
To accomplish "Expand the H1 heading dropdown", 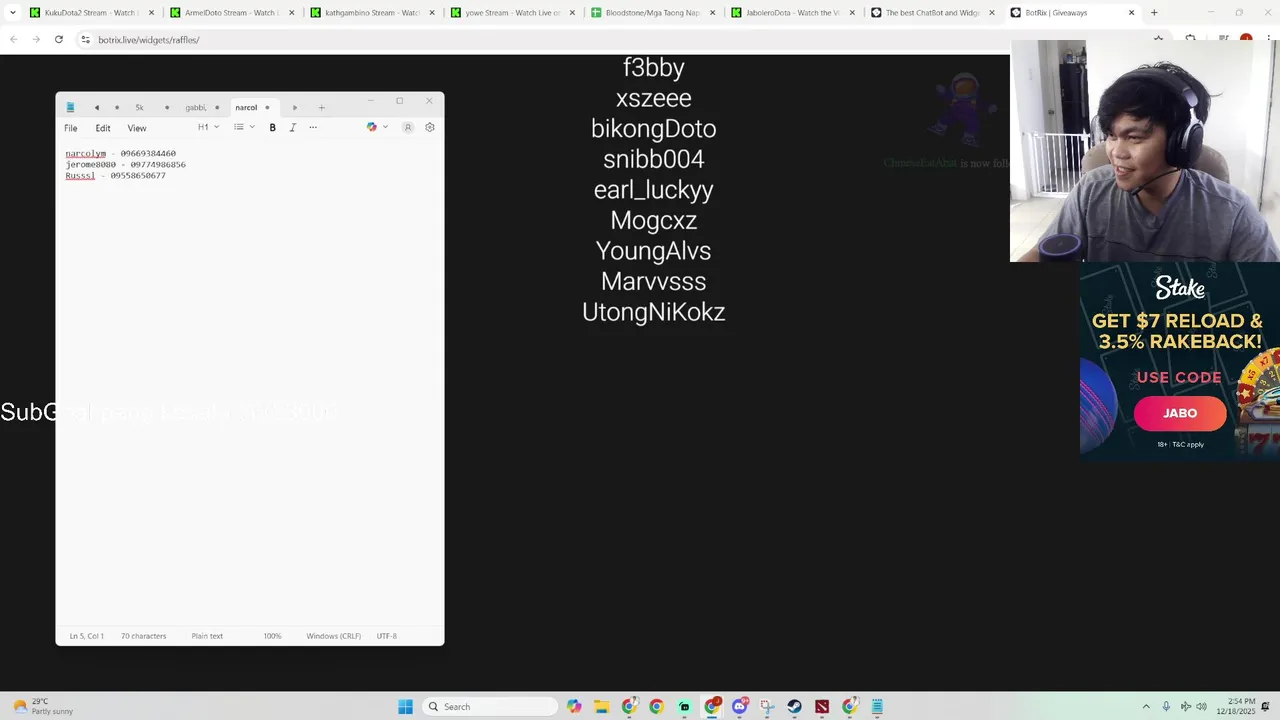I will pyautogui.click(x=208, y=127).
